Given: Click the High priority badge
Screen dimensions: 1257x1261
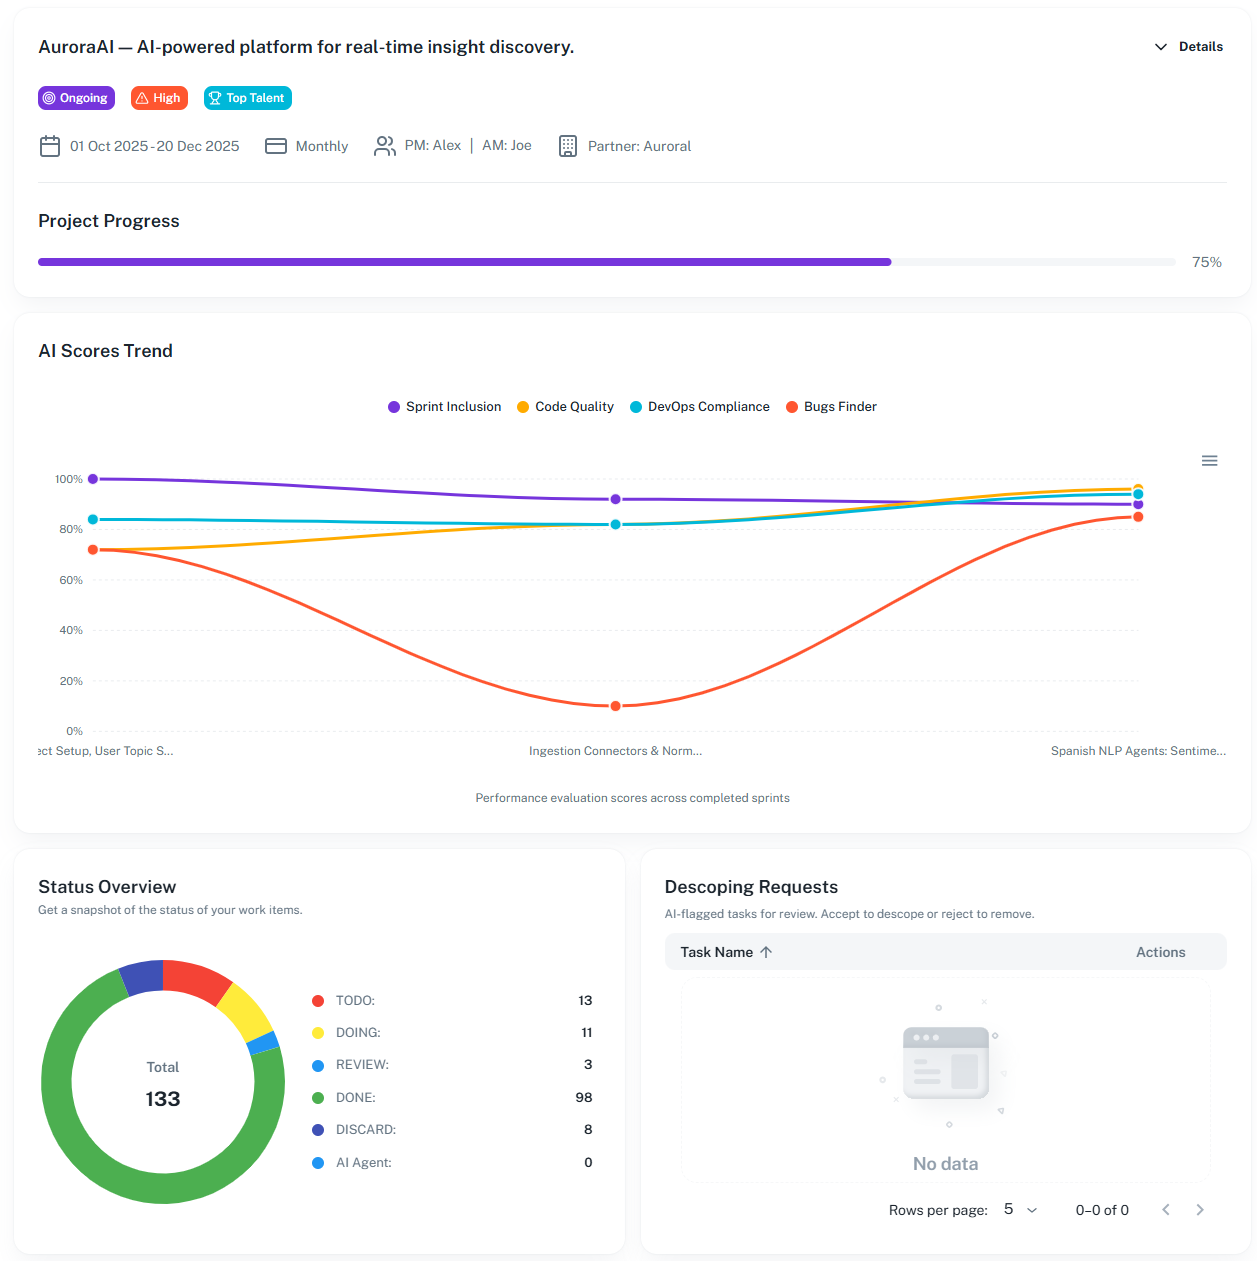Looking at the screenshot, I should click(159, 98).
